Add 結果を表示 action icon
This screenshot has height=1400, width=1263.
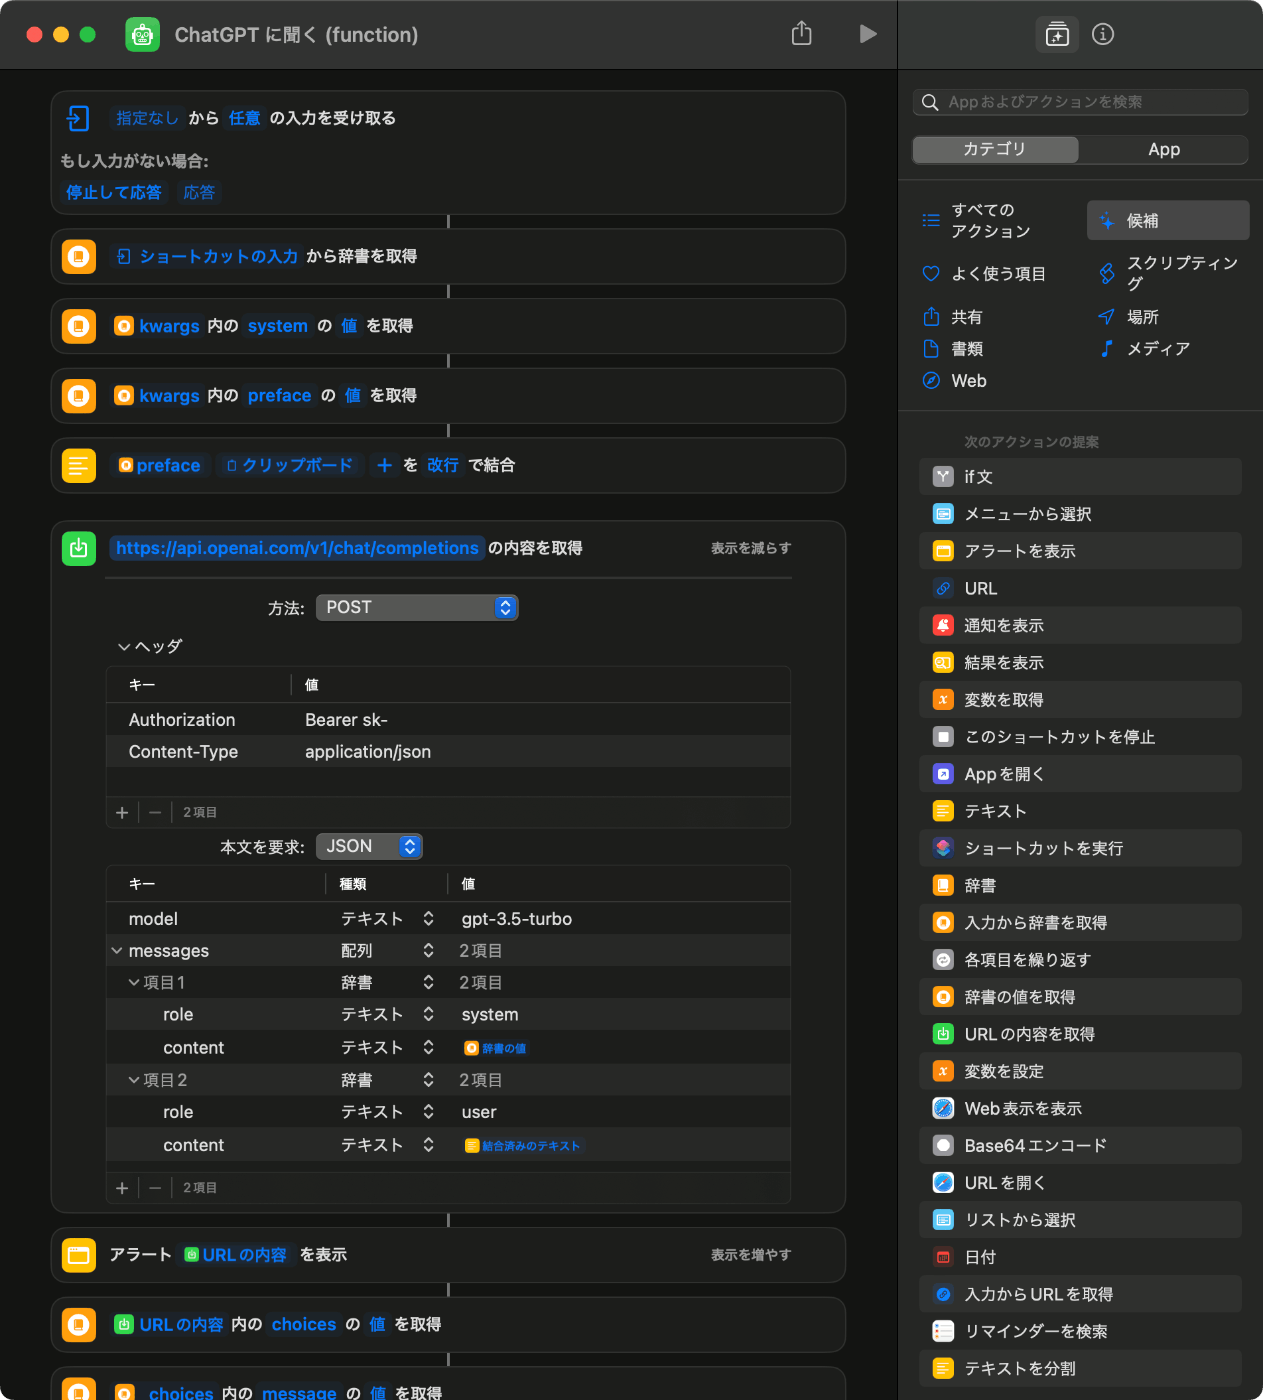943,662
